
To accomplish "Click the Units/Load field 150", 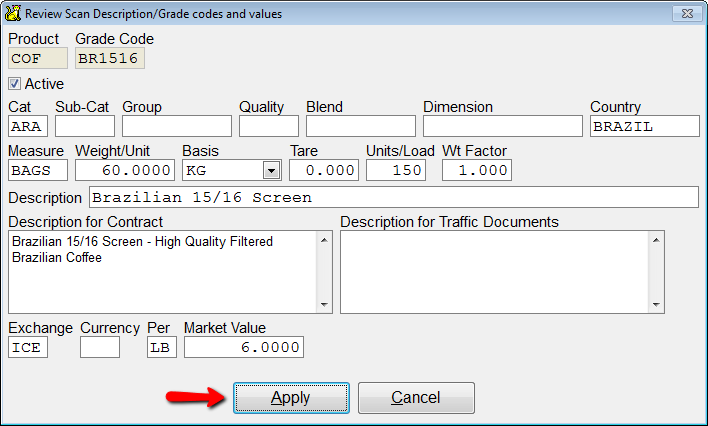I will pos(396,170).
